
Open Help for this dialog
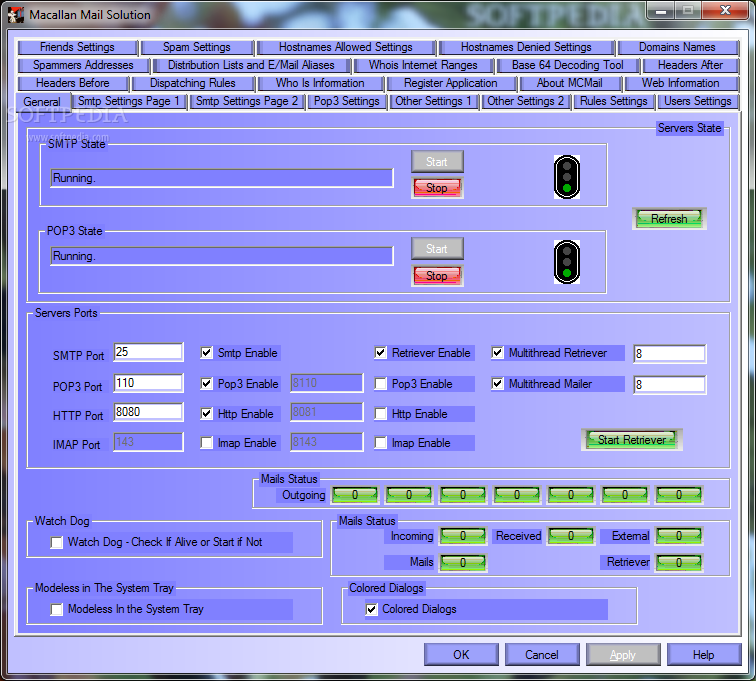click(704, 654)
